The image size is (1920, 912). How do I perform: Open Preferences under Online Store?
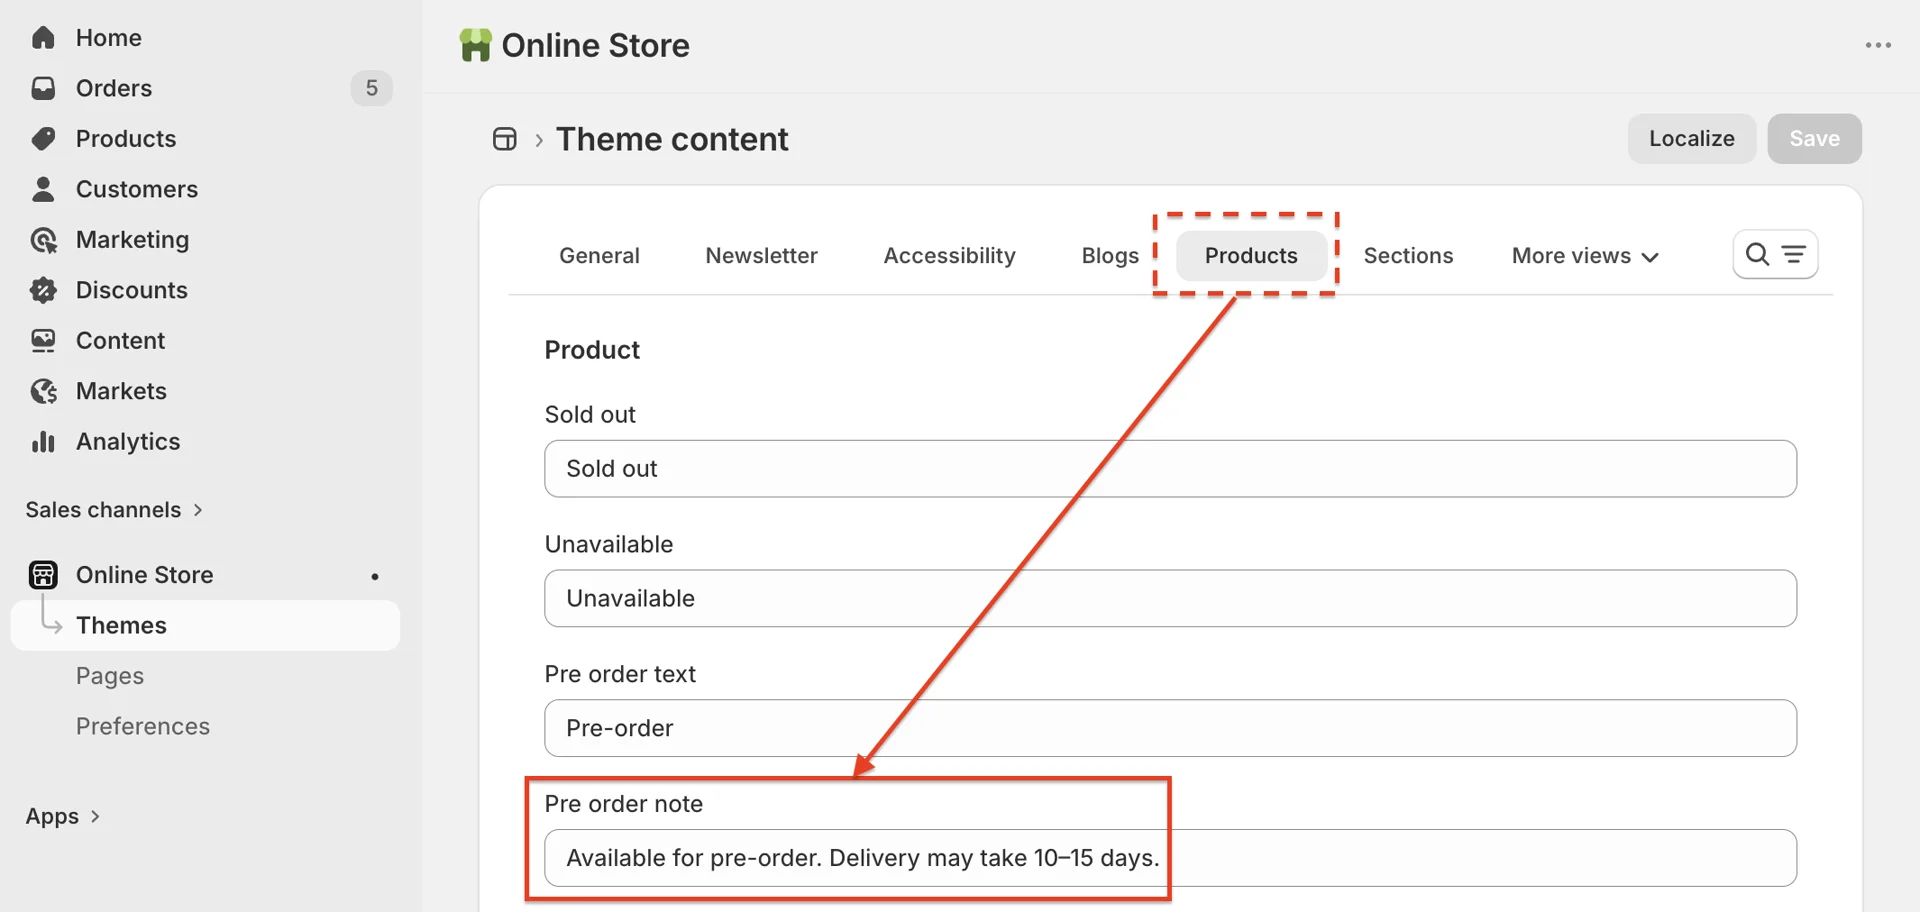(x=143, y=726)
